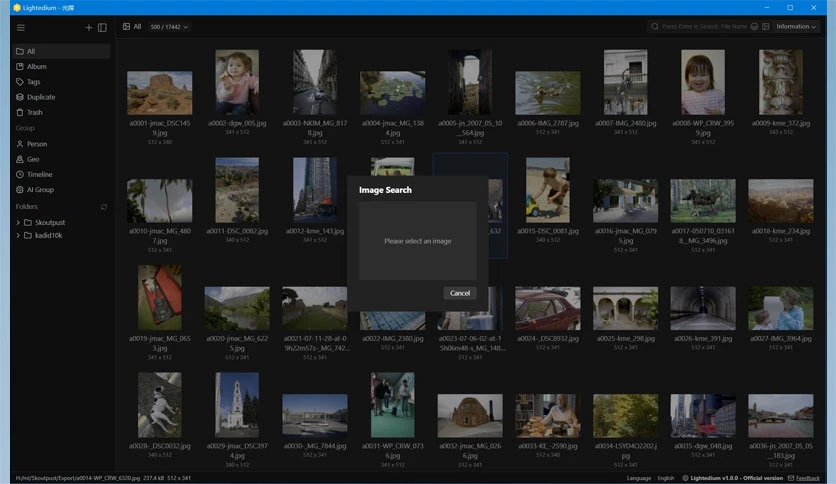836x484 pixels.
Task: Select thumbnail a0019-jmac_MG_0653.jpg guitar case
Action: point(159,297)
